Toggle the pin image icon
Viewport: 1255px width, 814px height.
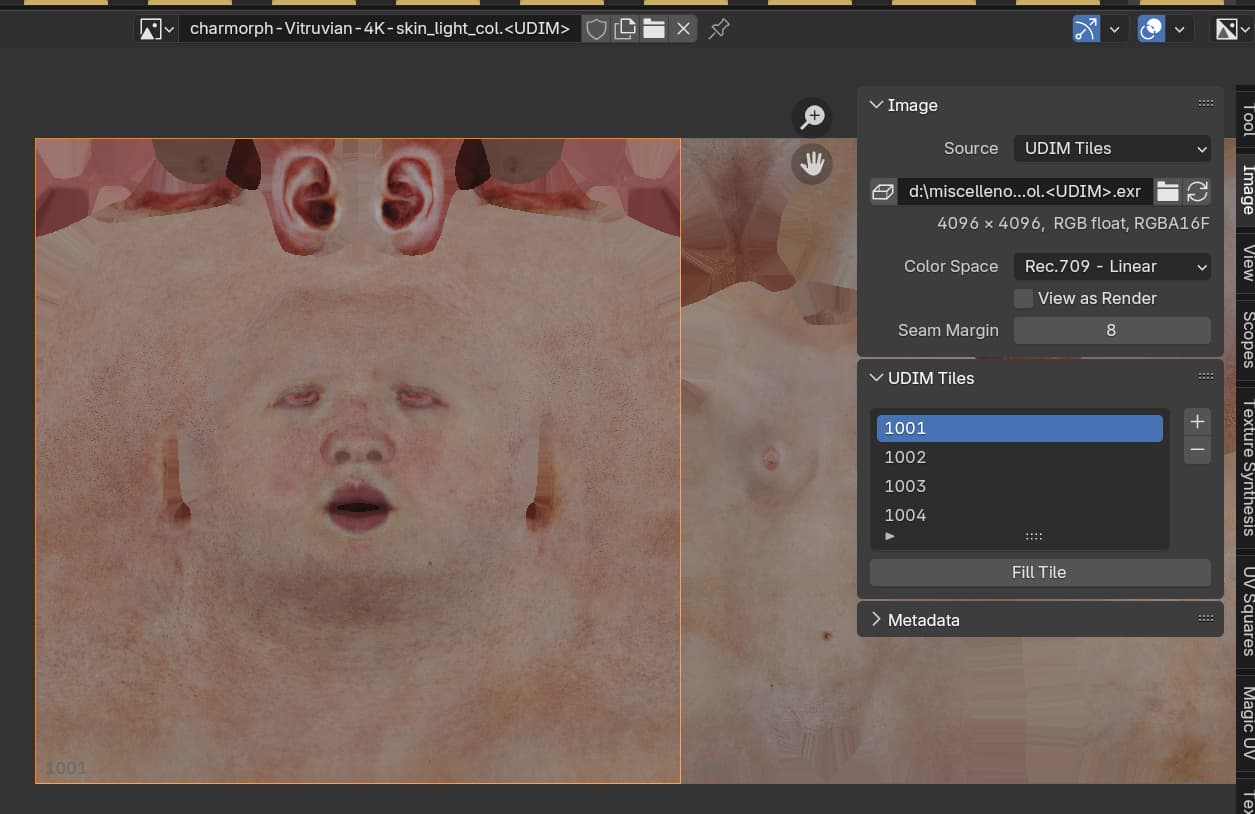tap(718, 29)
